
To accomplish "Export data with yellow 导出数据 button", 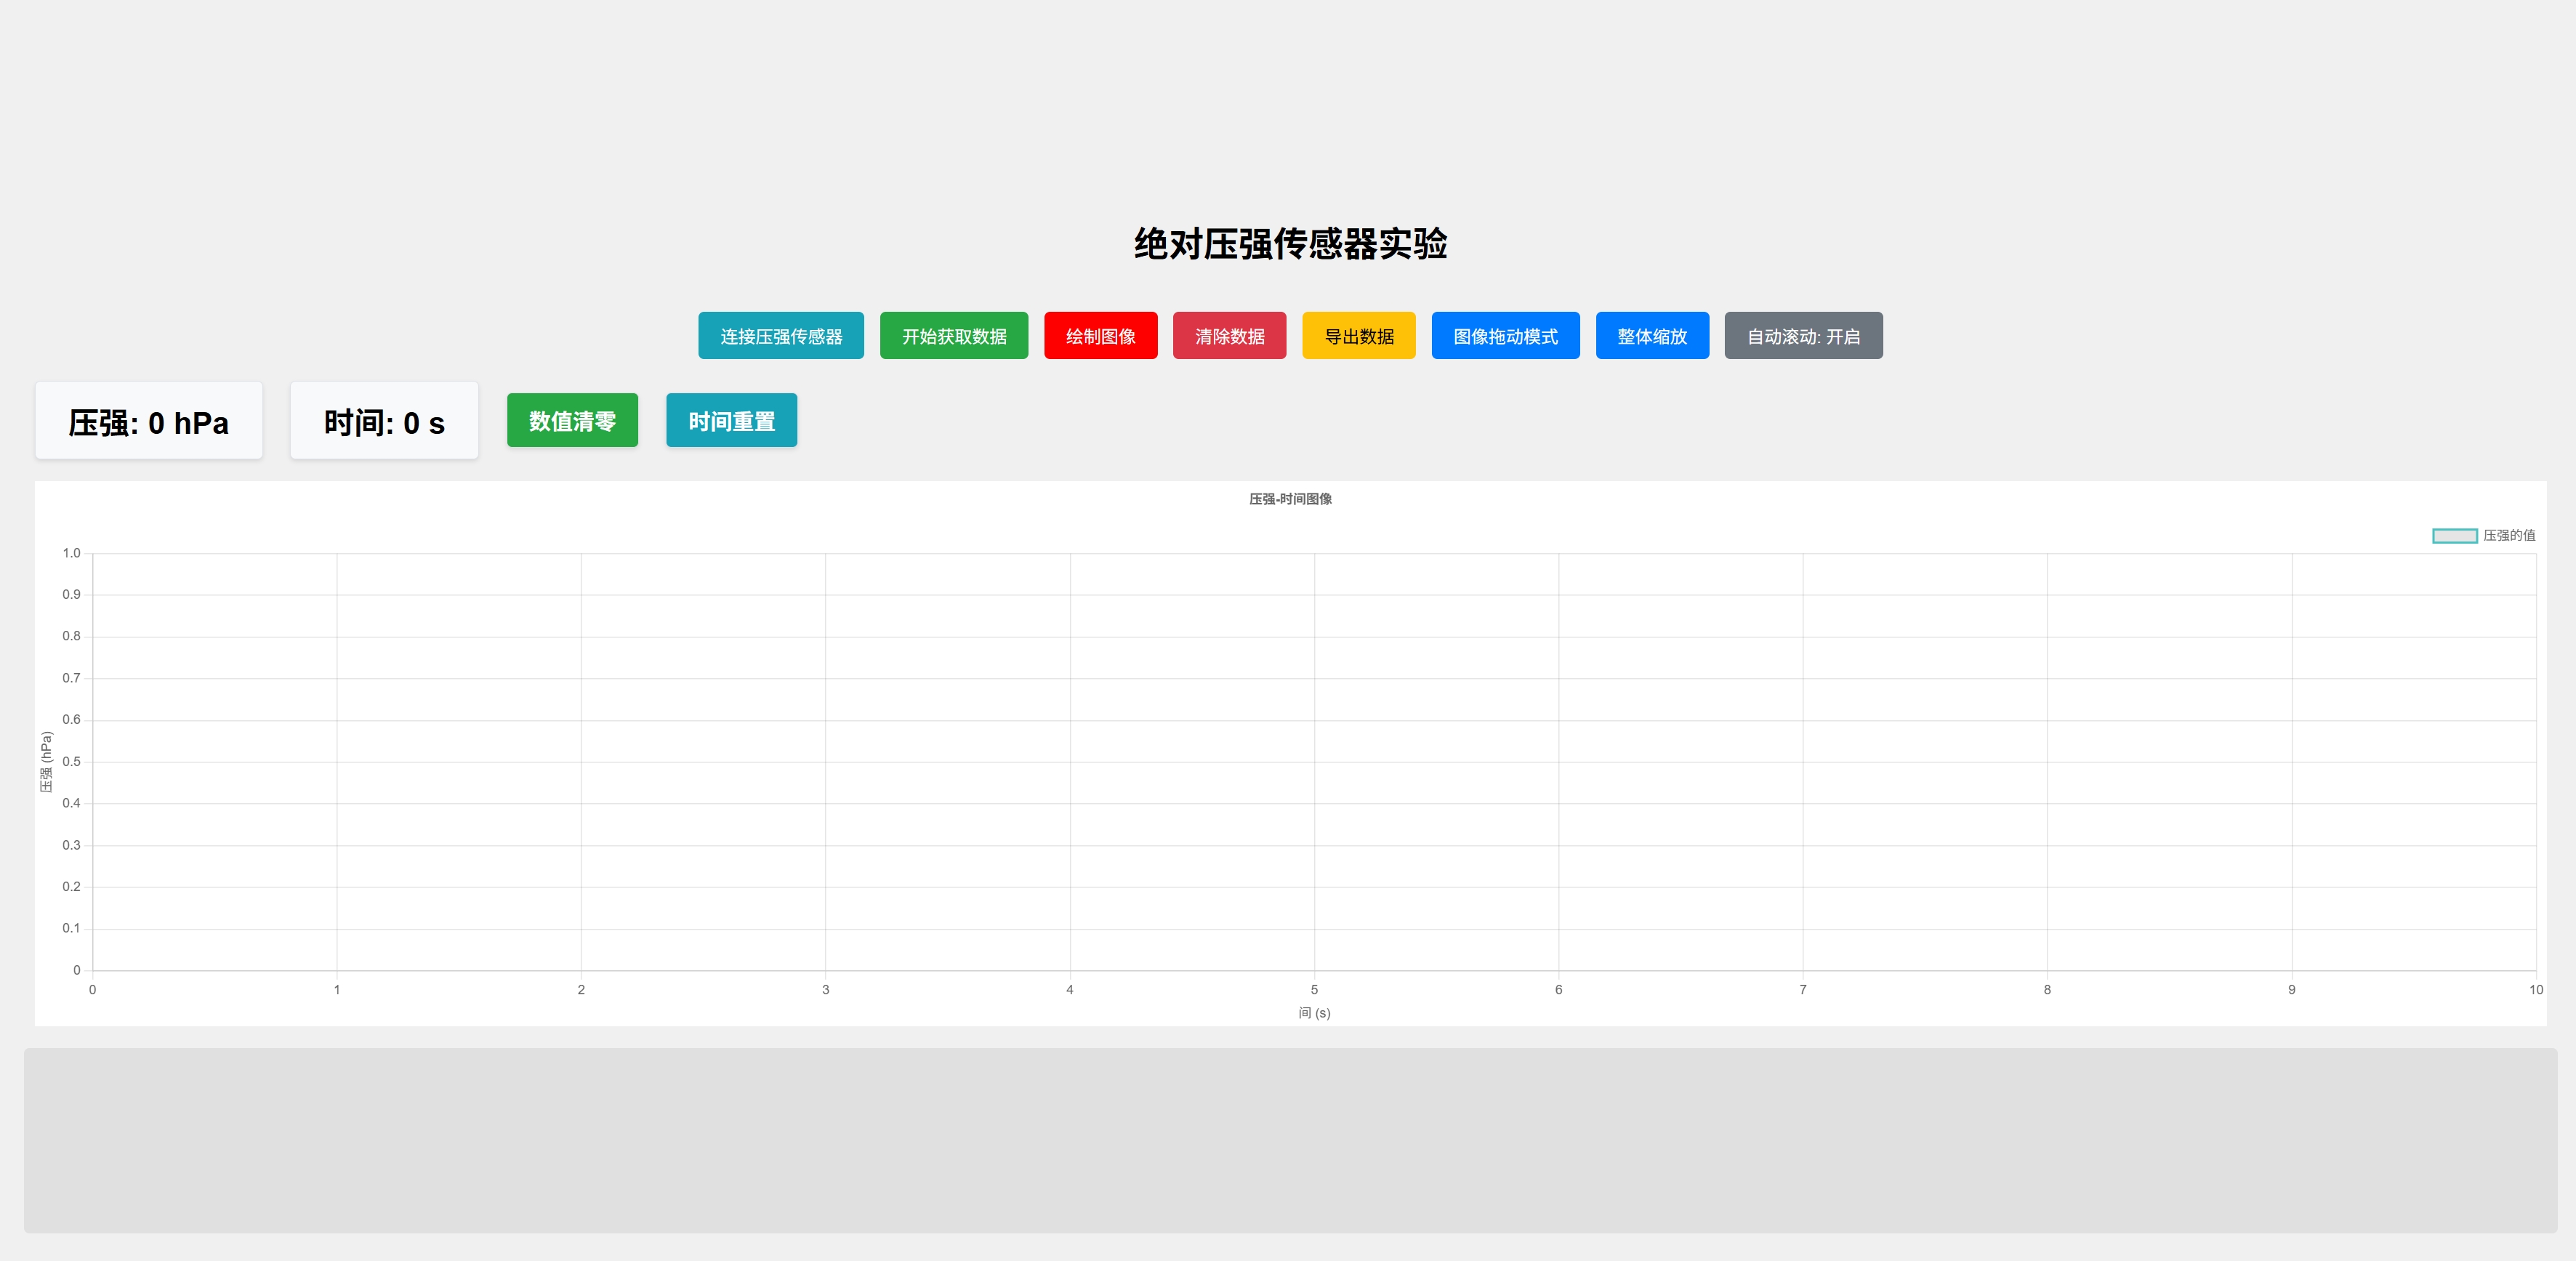I will click(1358, 336).
